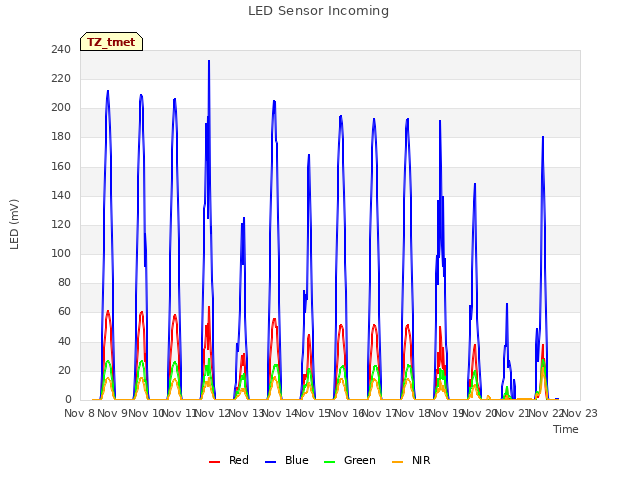Click the 160 y-axis tick label
This screenshot has width=640, height=480.
tap(61, 166)
